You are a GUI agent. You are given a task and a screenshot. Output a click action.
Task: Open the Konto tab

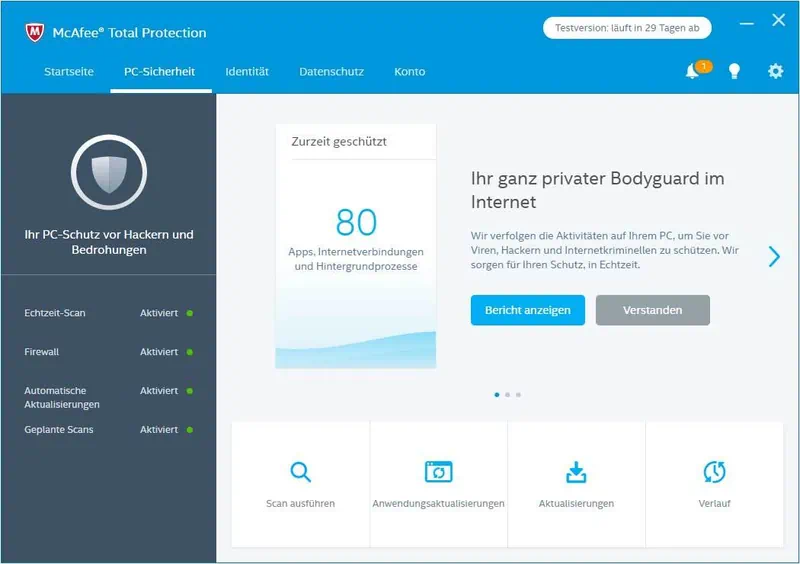click(x=410, y=72)
